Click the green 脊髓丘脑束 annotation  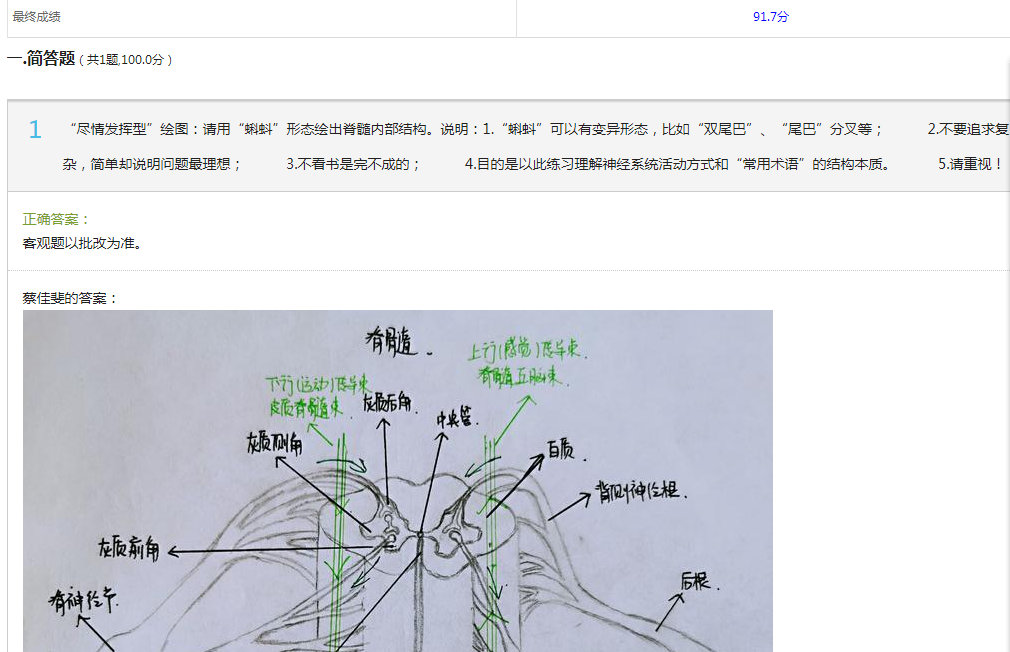tap(519, 377)
